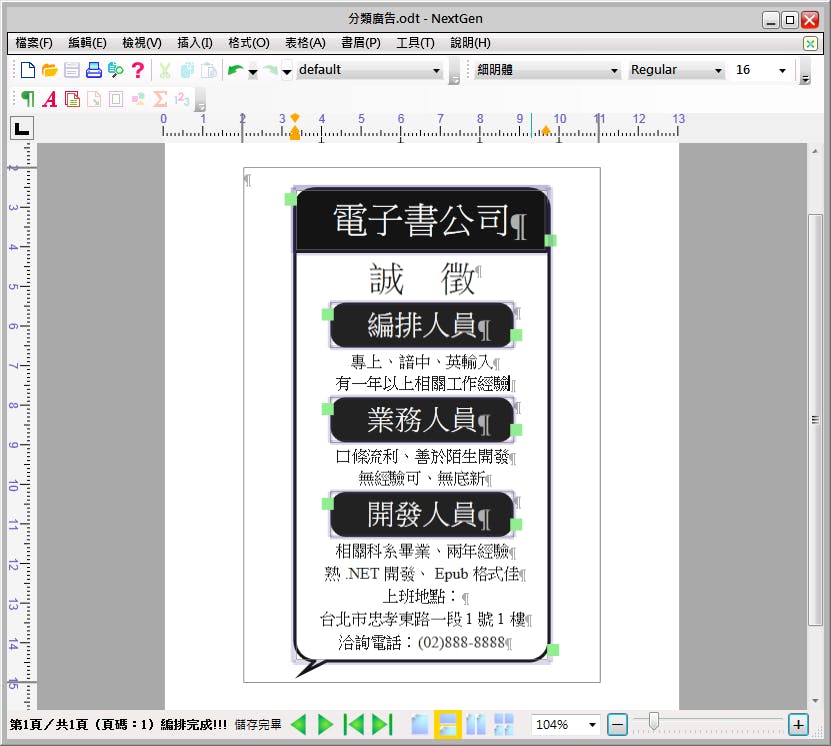Viewport: 831px width, 746px height.
Task: Click the green Undo arrow
Action: point(234,70)
